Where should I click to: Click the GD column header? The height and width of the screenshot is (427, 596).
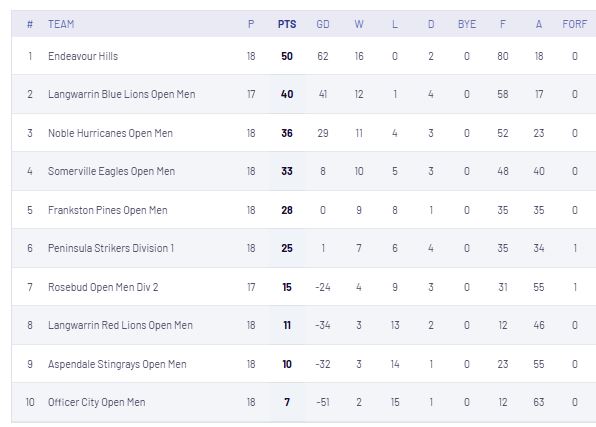pyautogui.click(x=323, y=24)
